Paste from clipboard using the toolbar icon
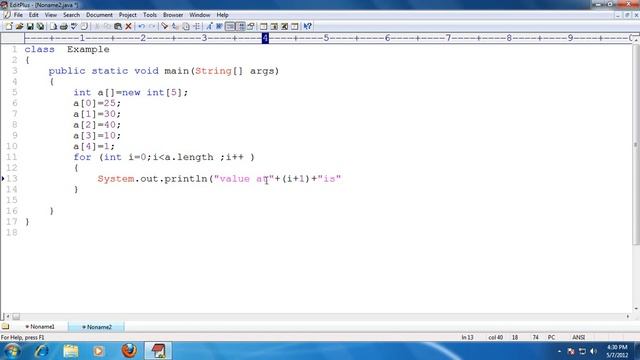 click(x=118, y=27)
